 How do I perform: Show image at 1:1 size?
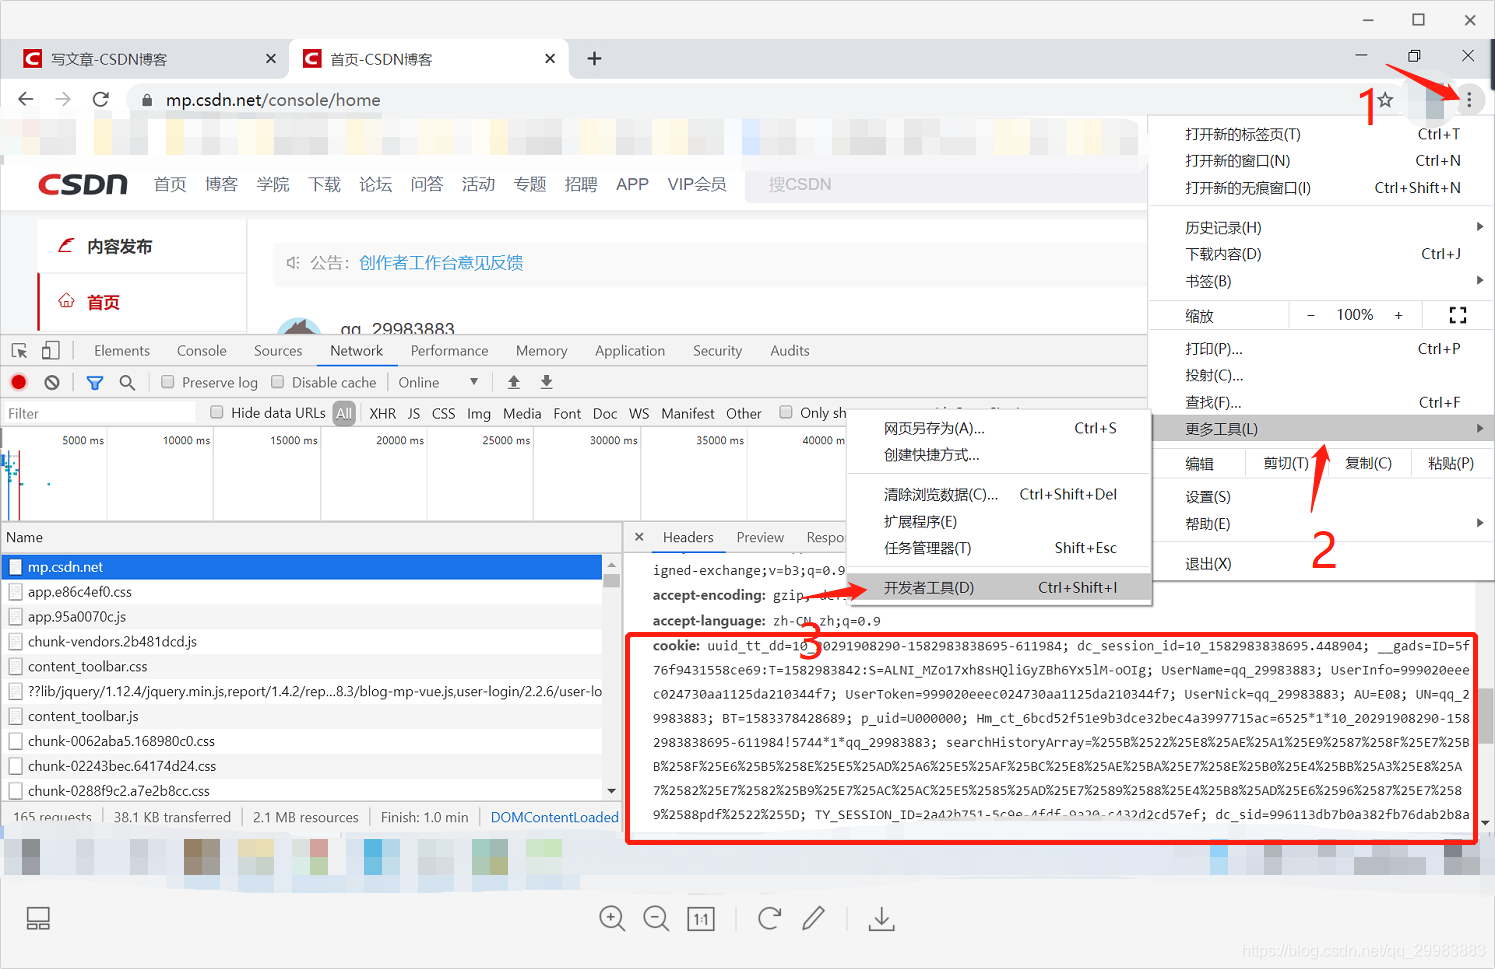[x=701, y=919]
